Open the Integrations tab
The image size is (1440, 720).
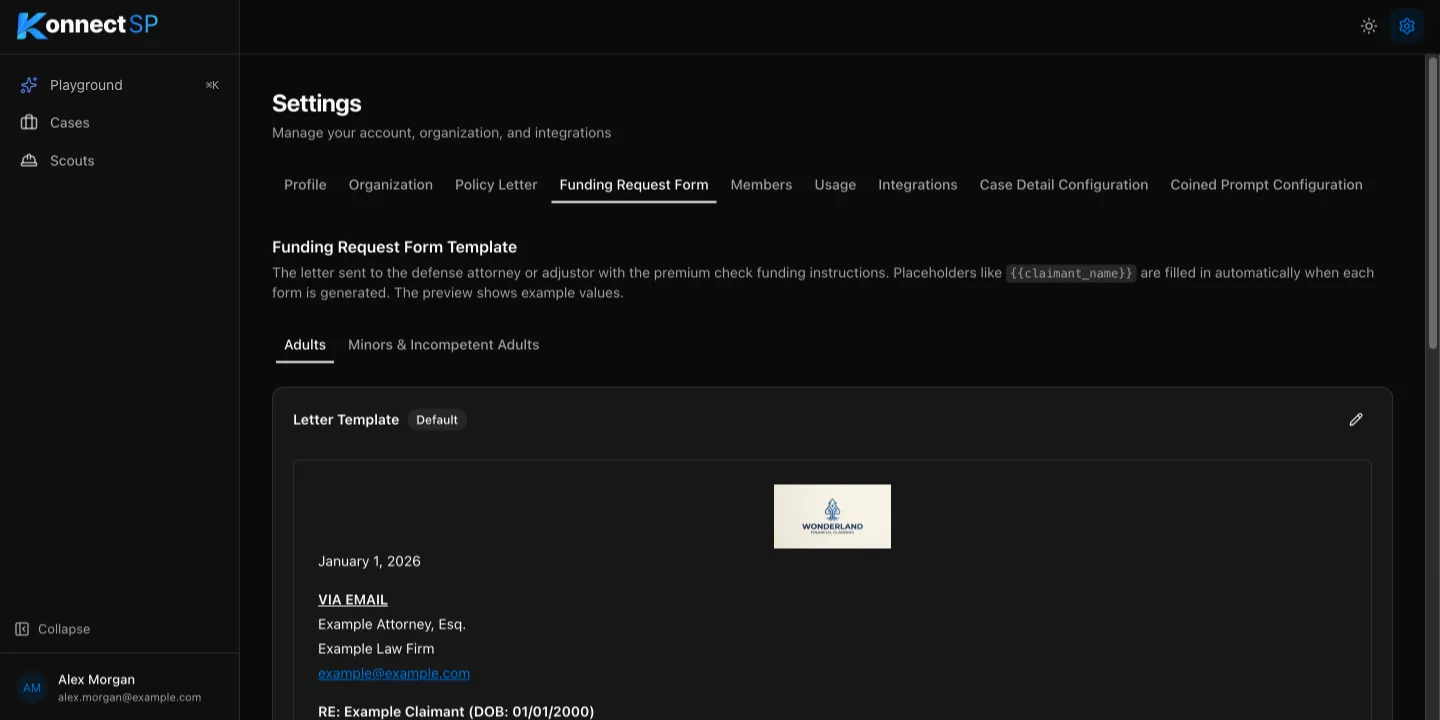tap(918, 185)
